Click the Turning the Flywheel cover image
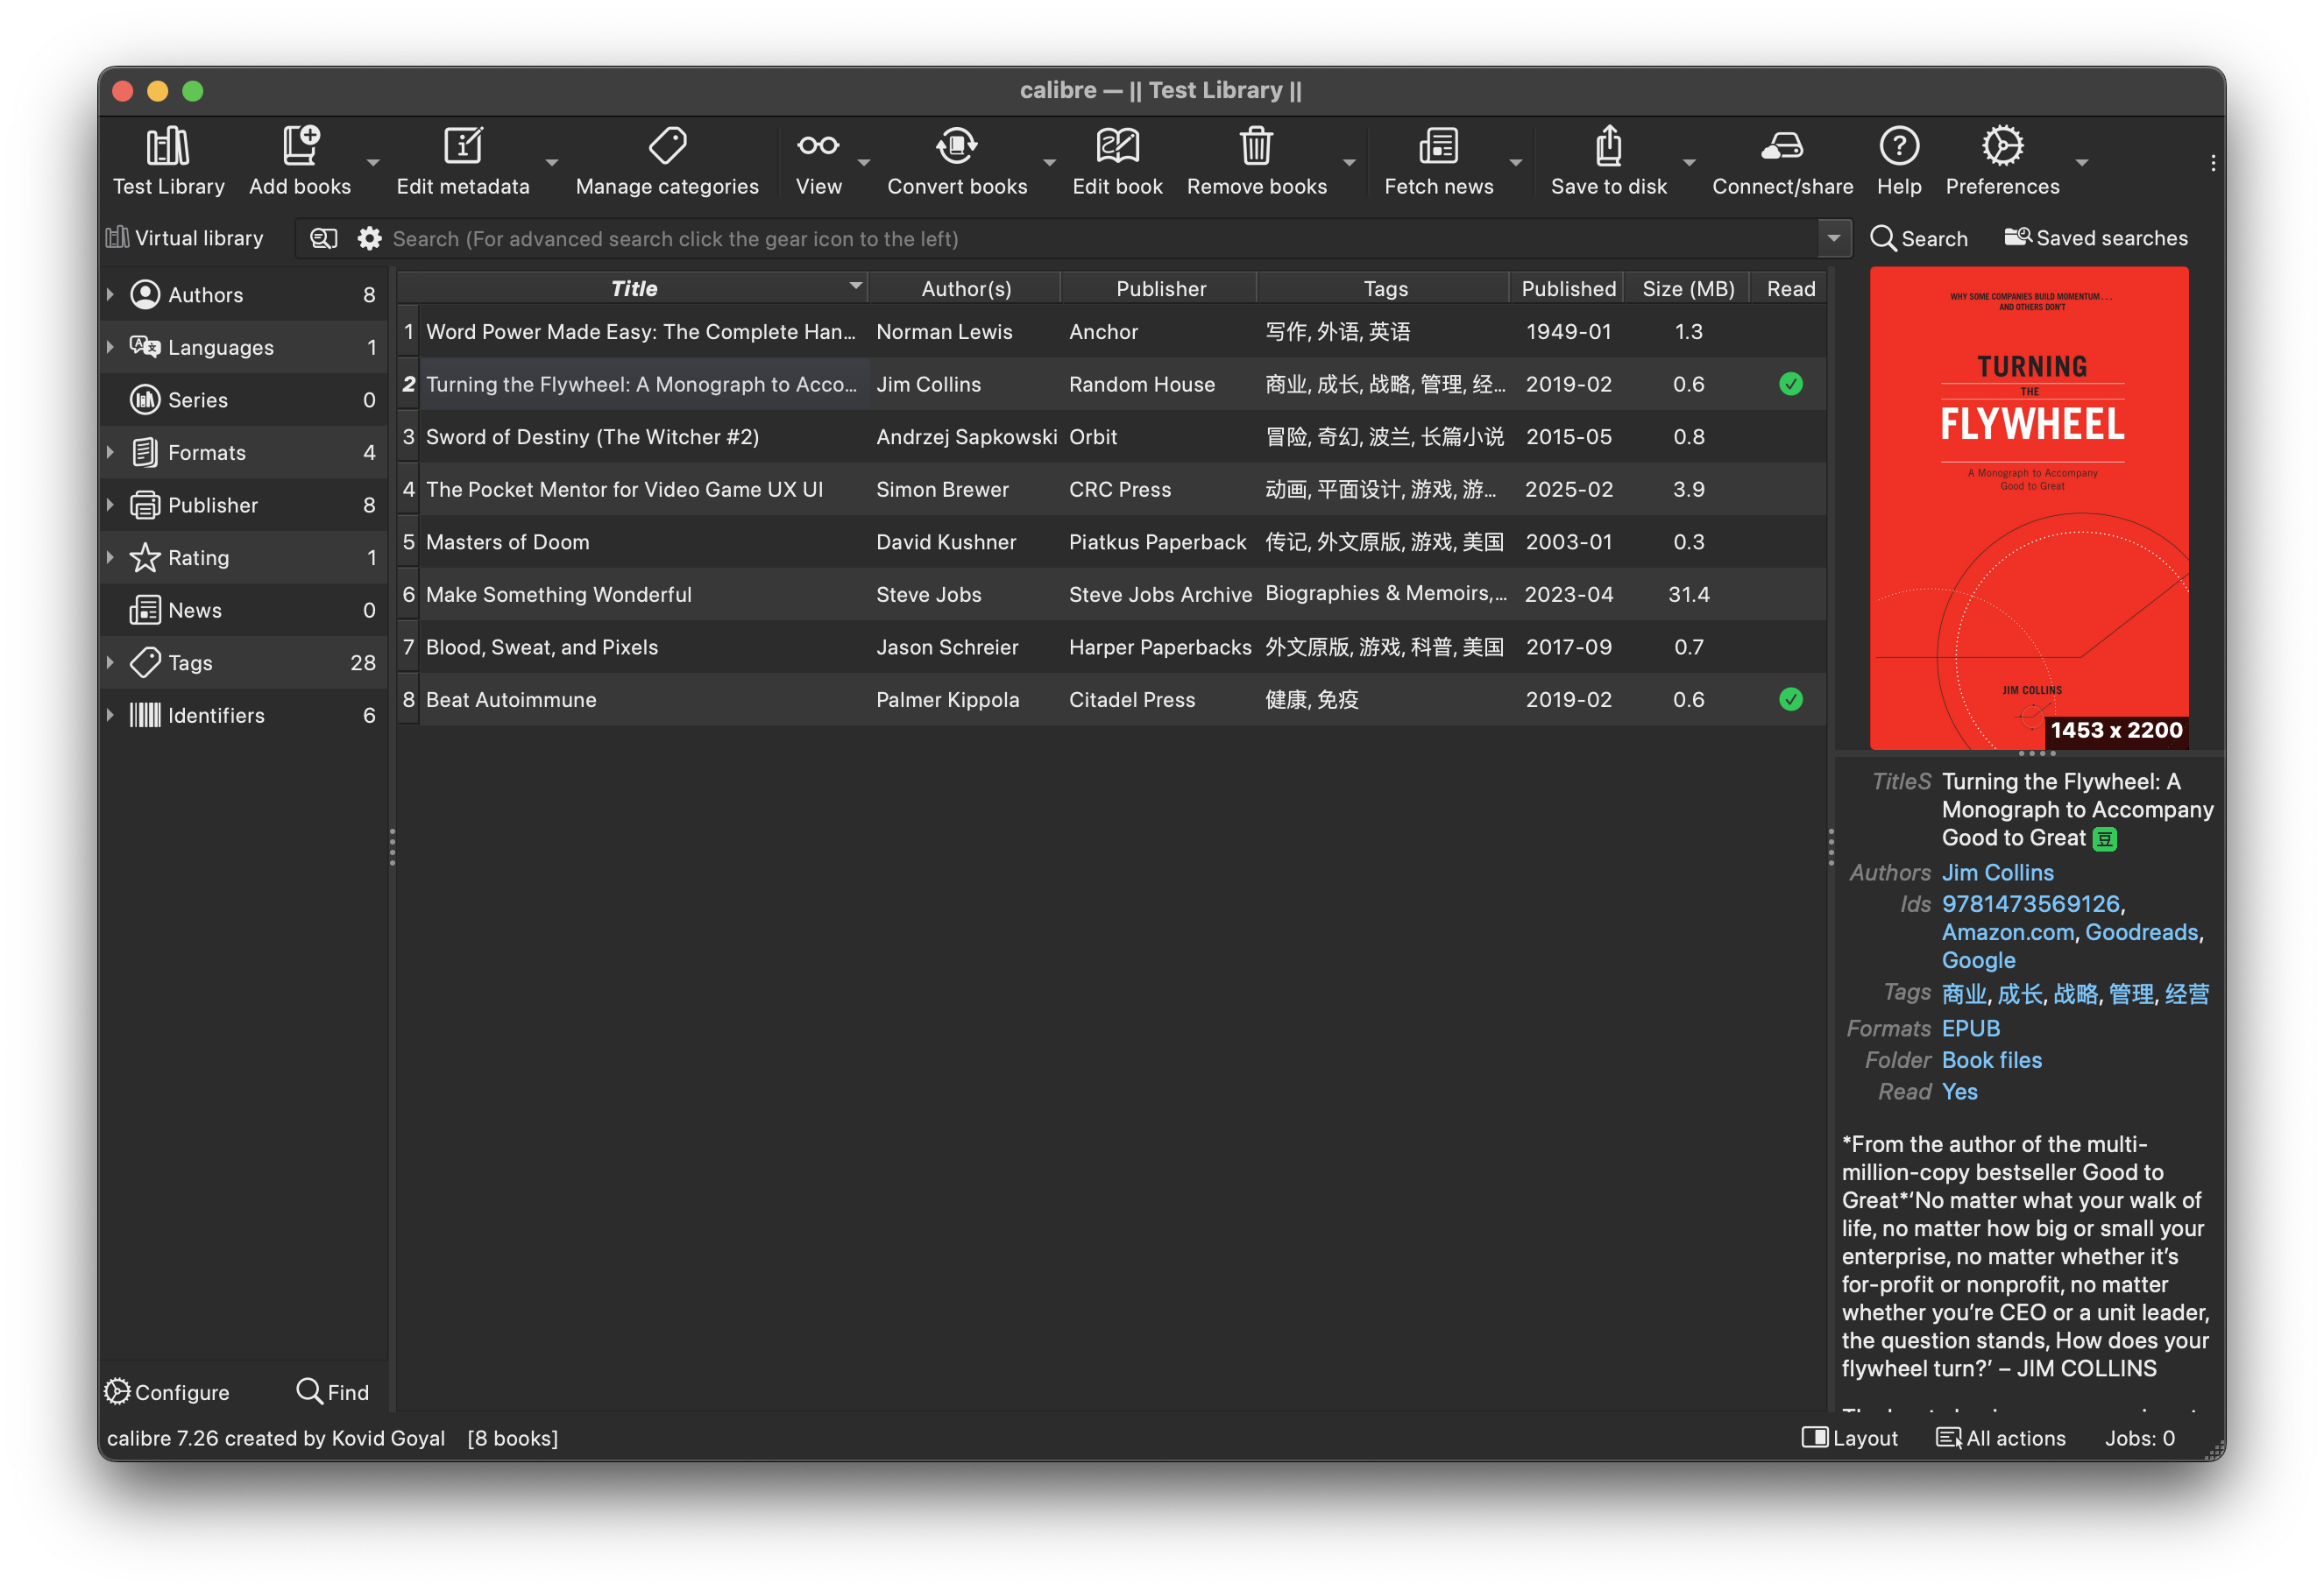2324x1591 pixels. click(x=2028, y=508)
